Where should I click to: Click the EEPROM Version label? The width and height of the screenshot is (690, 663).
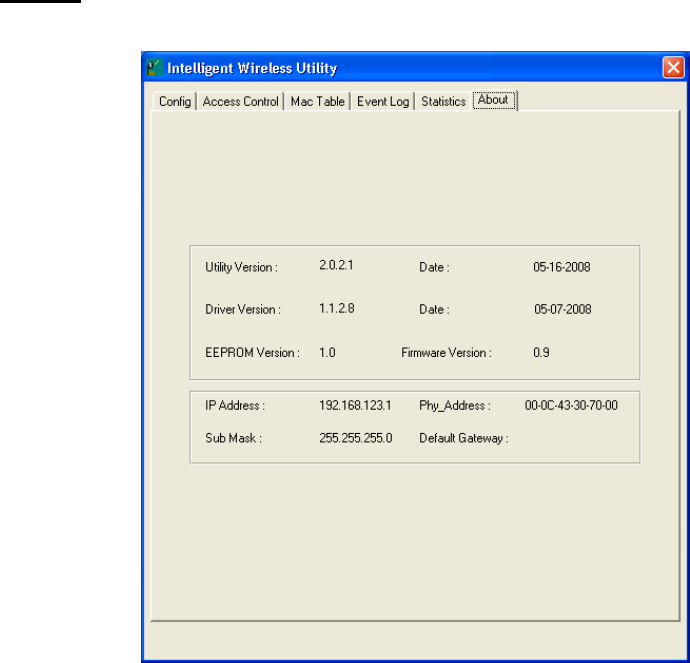tap(252, 353)
